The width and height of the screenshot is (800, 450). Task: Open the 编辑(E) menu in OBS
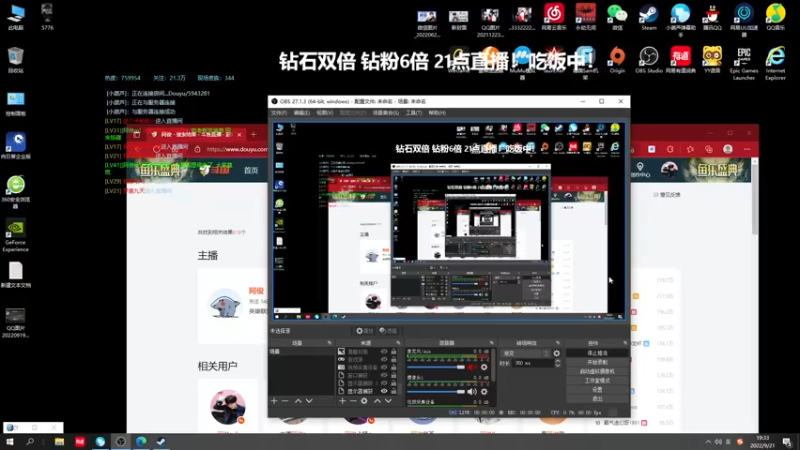pos(302,113)
